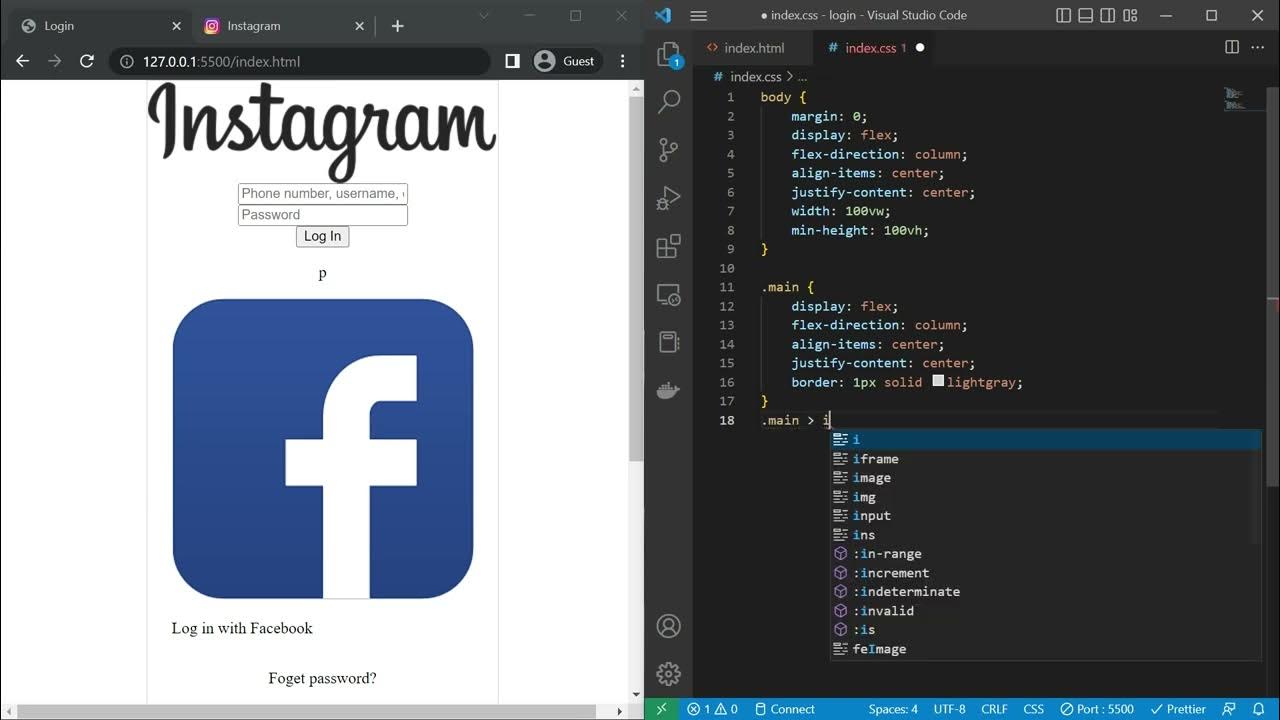
Task: Open Accounts icon in VS Code
Action: [669, 626]
